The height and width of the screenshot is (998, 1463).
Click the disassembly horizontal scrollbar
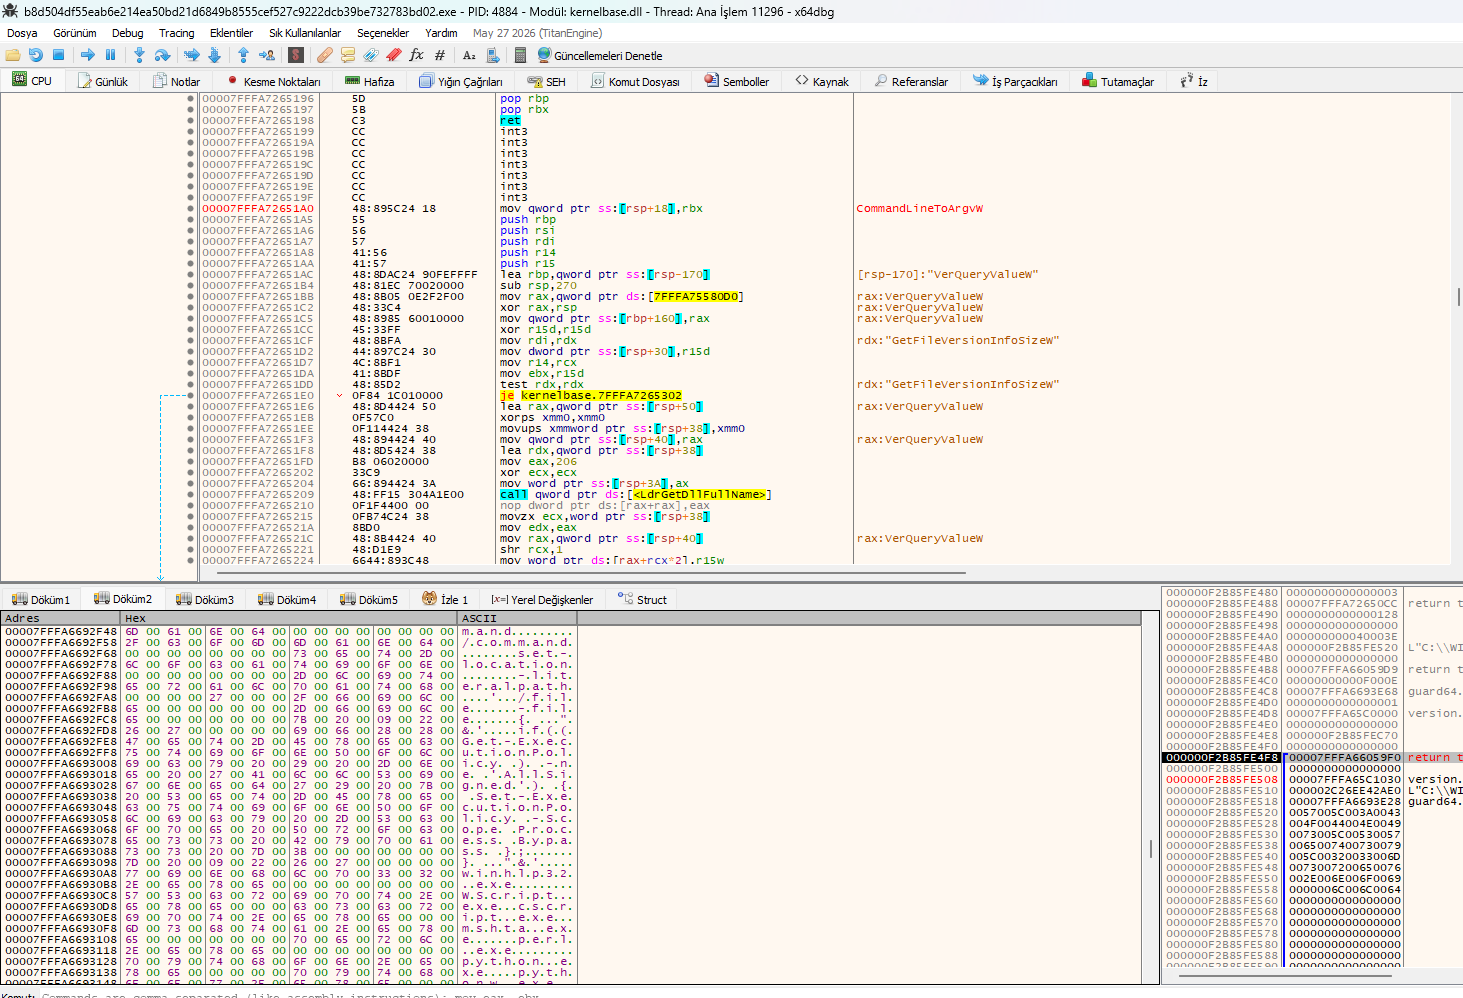[x=591, y=573]
